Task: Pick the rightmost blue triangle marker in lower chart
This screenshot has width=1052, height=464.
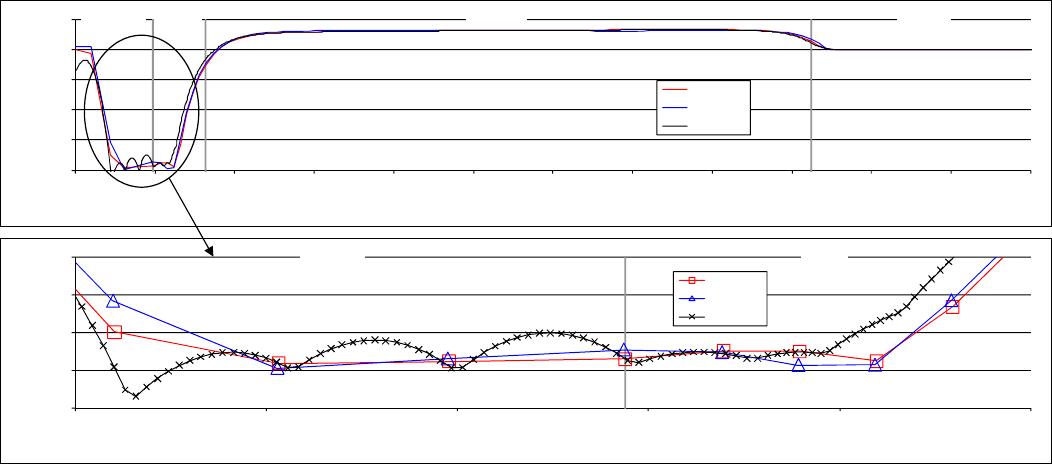Action: (x=952, y=300)
